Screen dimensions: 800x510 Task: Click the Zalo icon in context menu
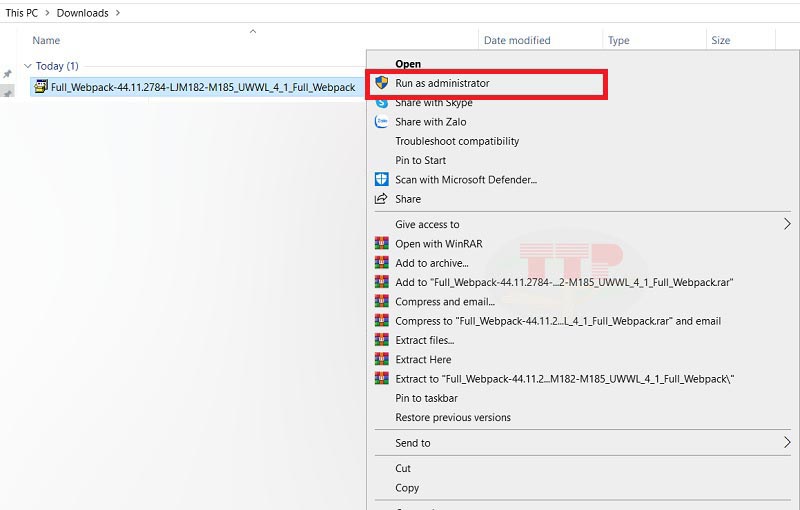pyautogui.click(x=381, y=121)
